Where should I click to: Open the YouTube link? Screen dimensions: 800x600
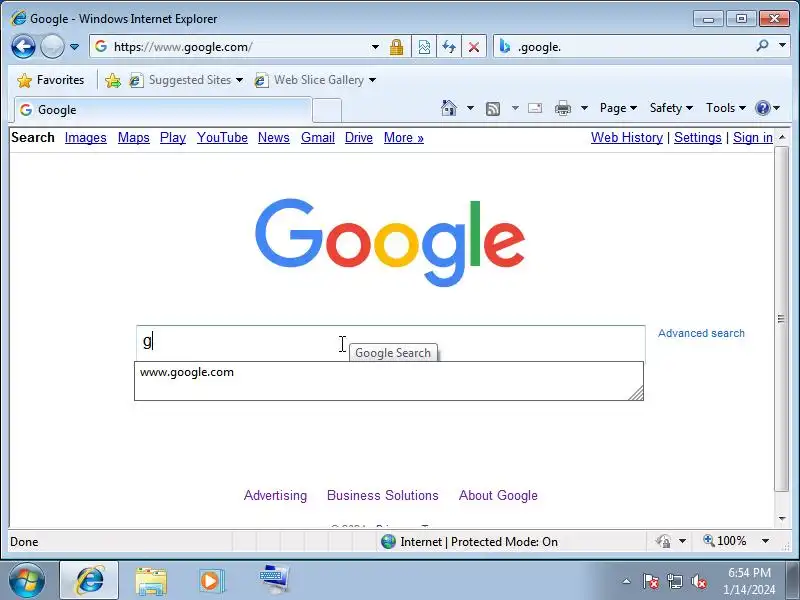(x=222, y=138)
